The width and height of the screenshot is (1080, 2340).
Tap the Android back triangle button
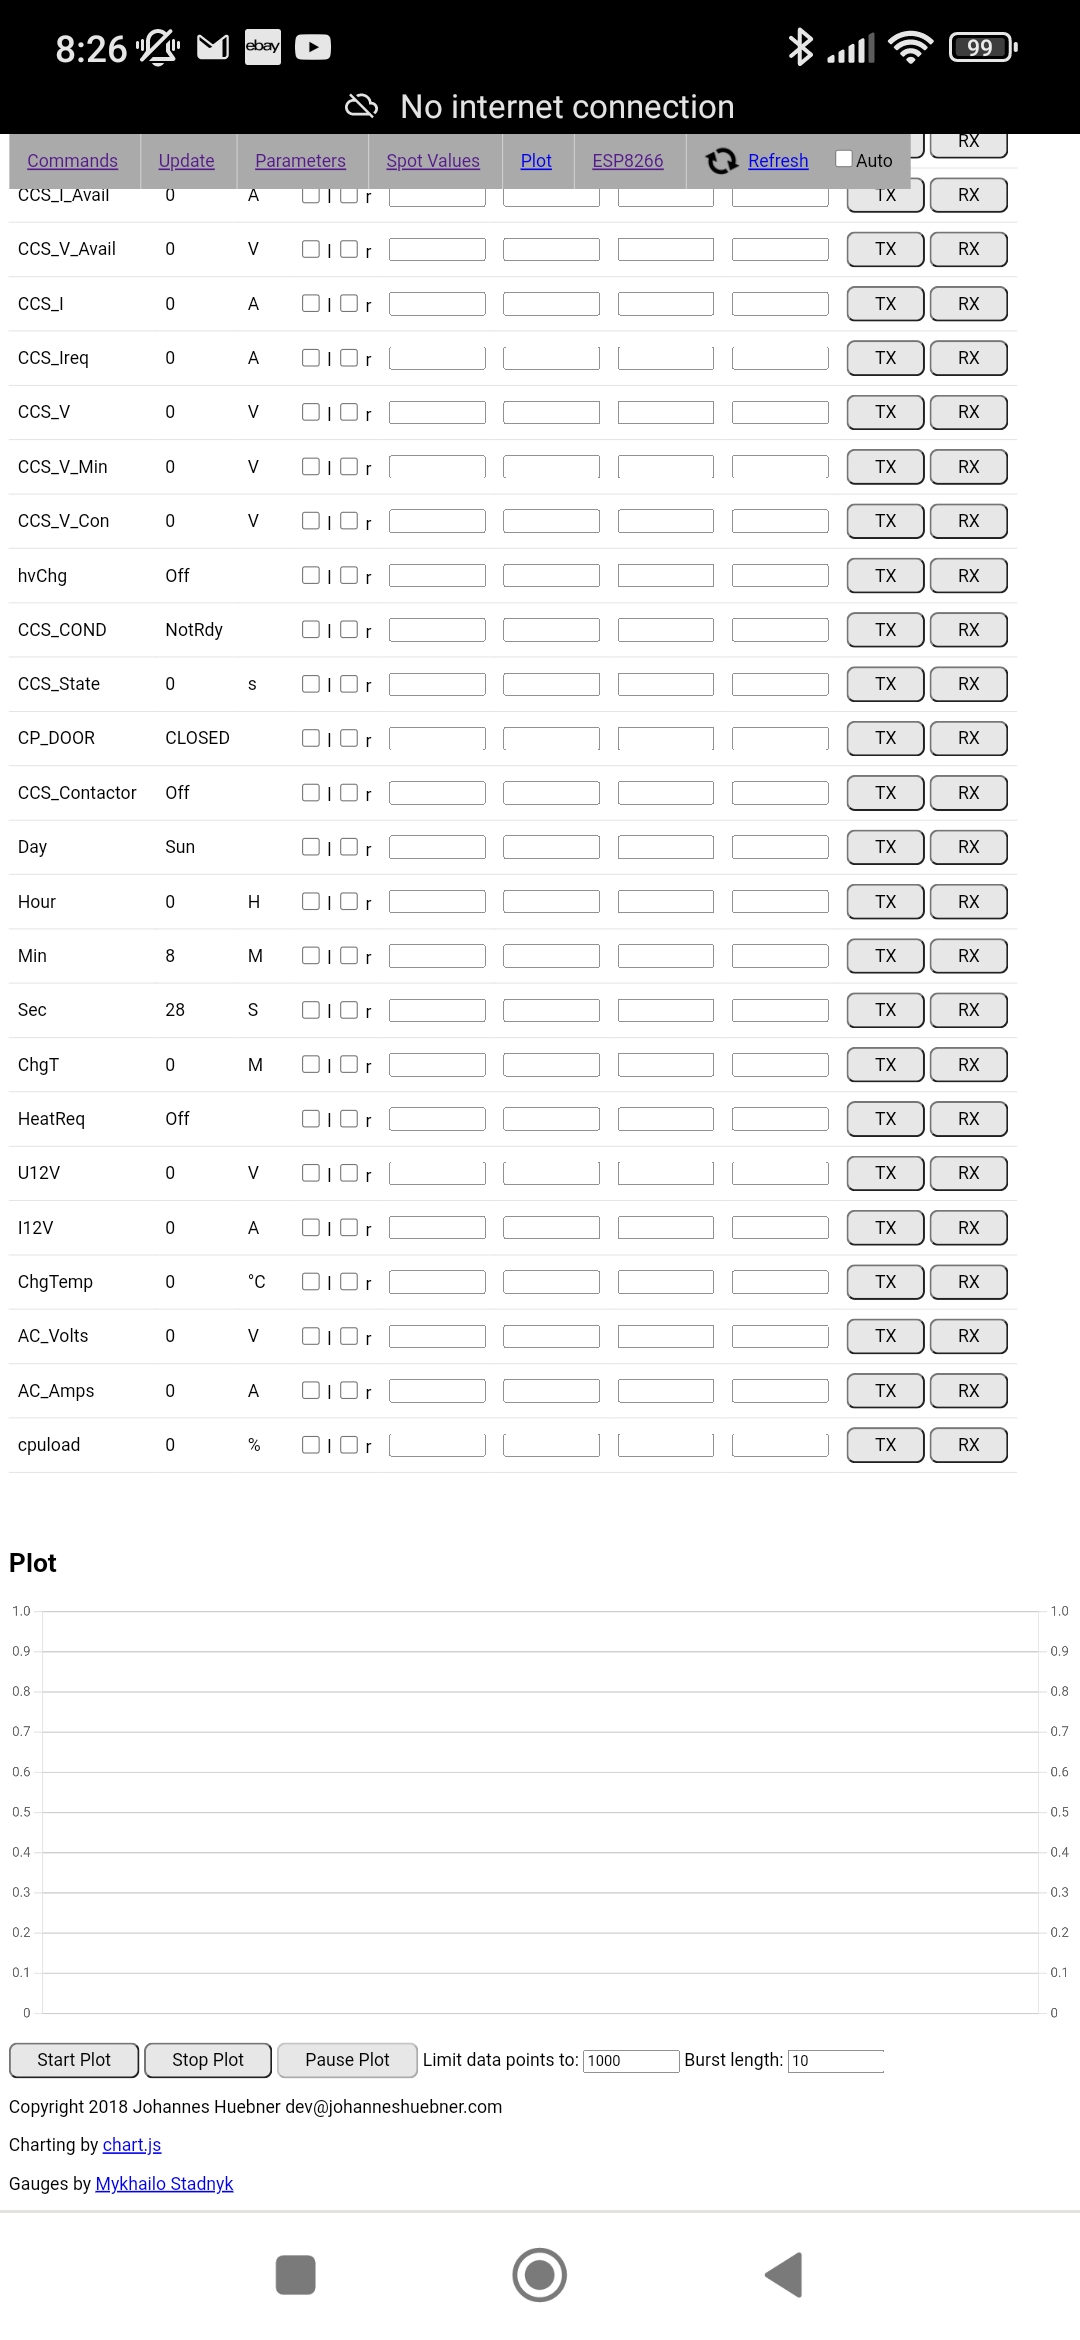pos(785,2275)
